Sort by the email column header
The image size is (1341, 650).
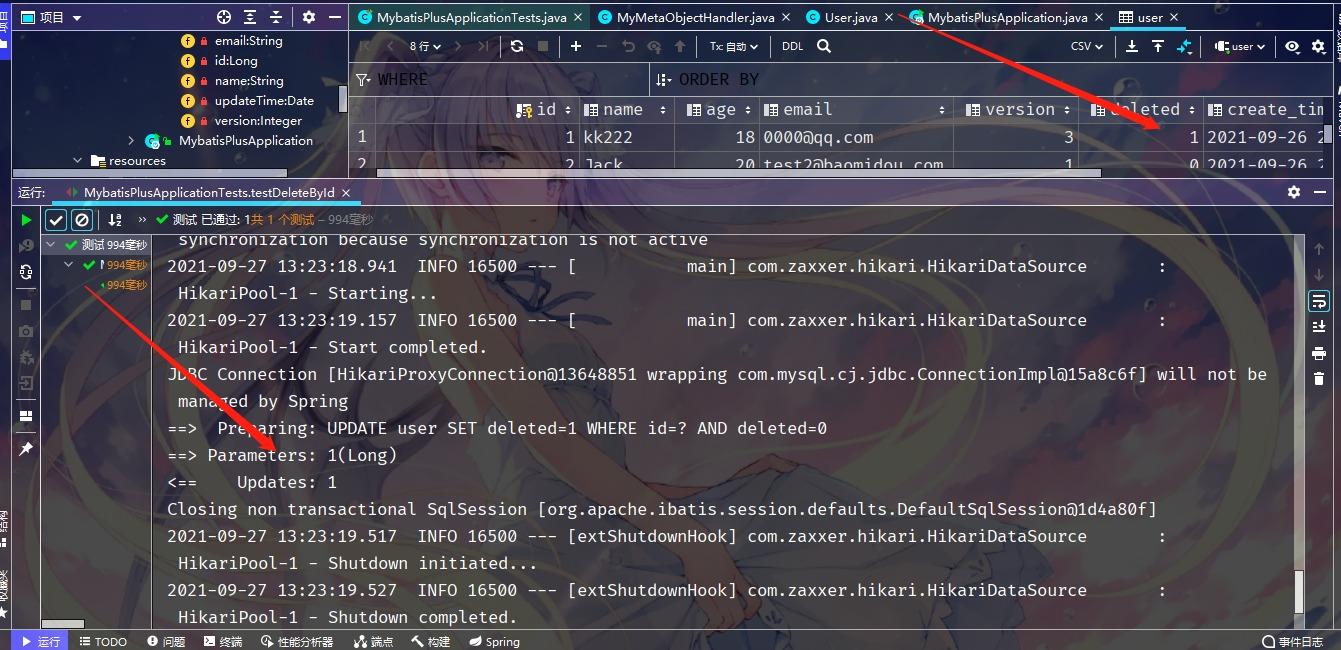854,110
